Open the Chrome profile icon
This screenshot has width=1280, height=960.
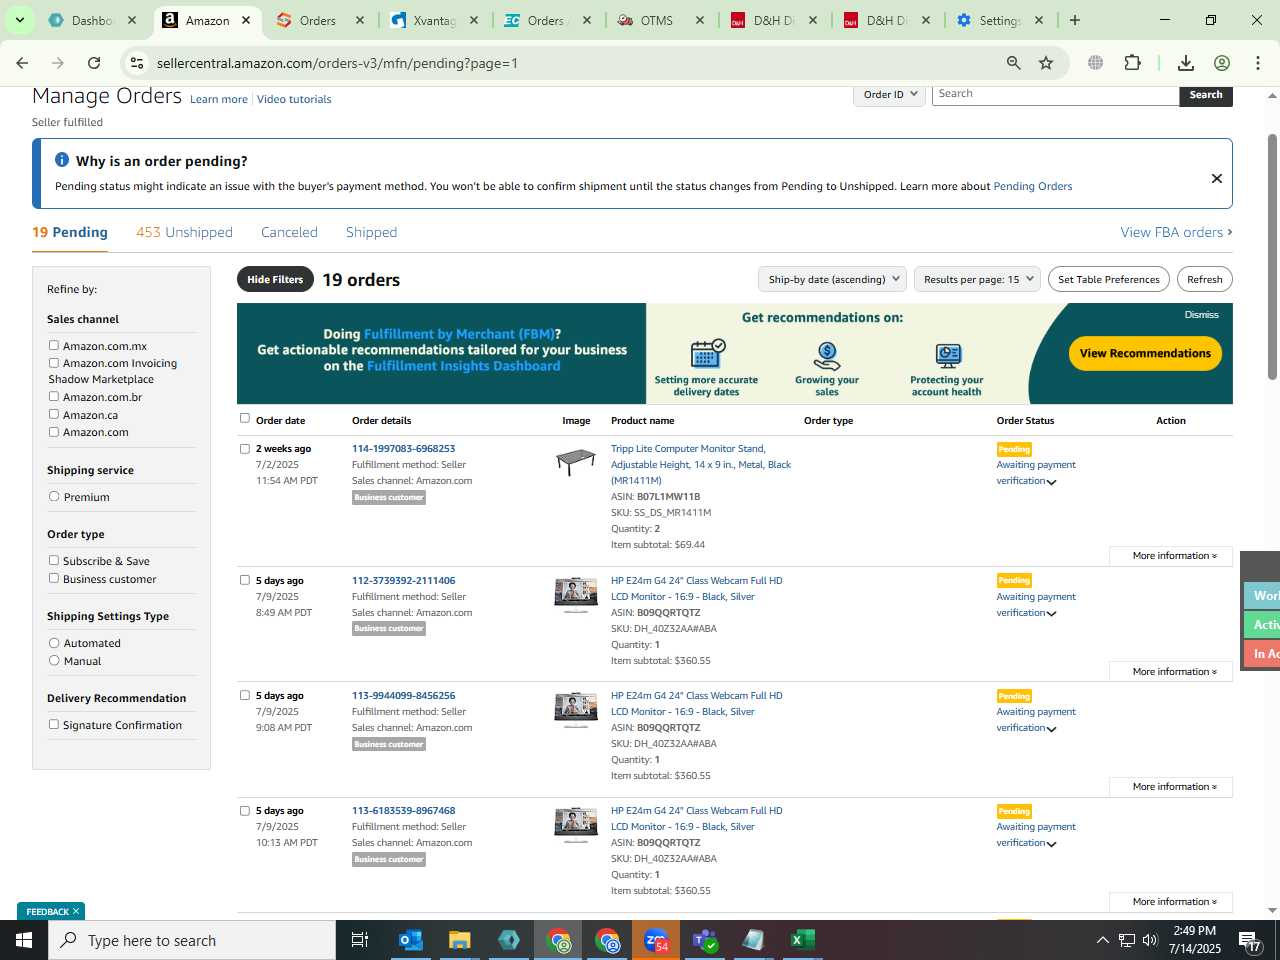click(1222, 63)
